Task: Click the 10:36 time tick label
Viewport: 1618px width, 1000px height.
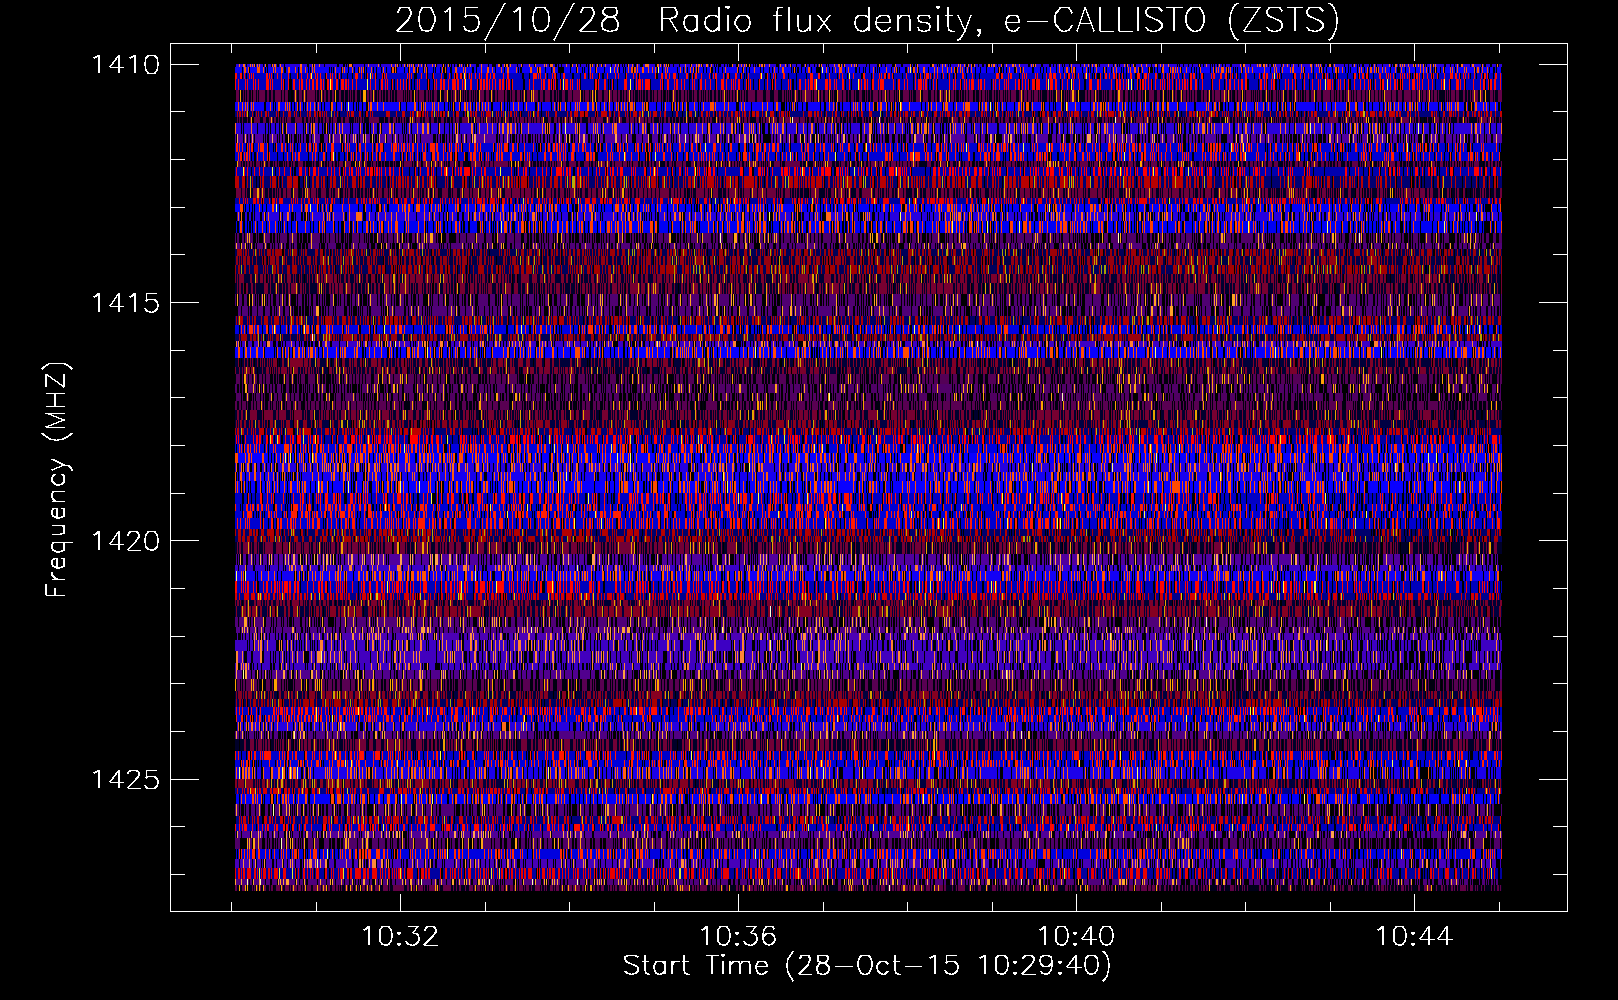Action: pyautogui.click(x=738, y=937)
